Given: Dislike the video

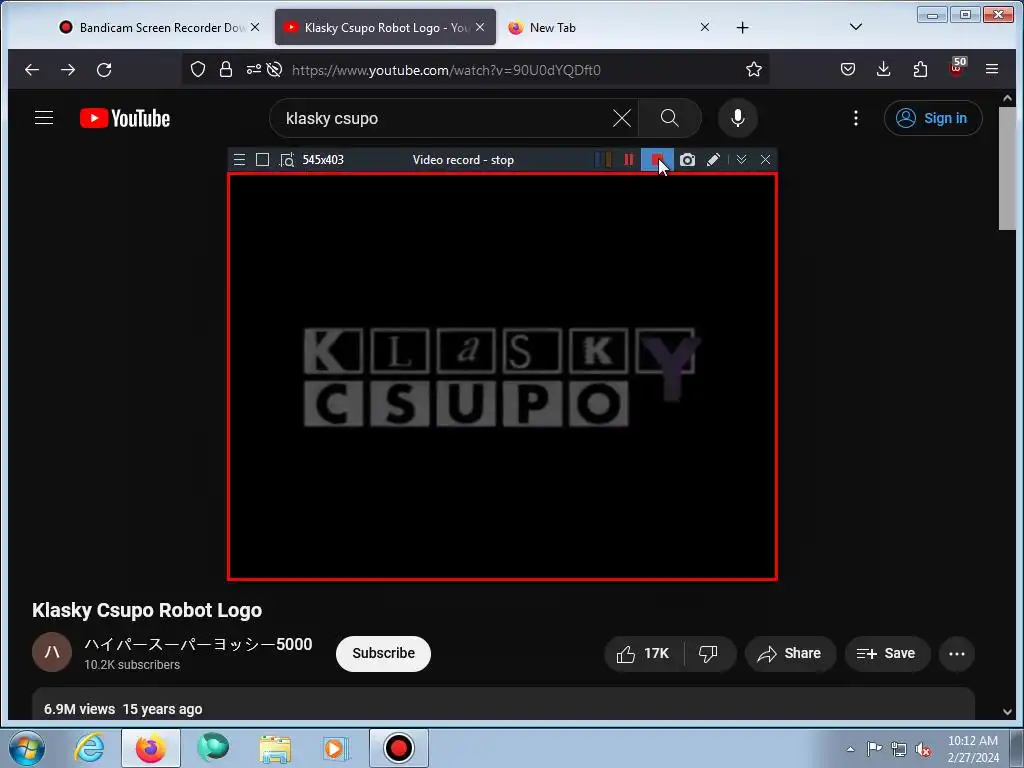Looking at the screenshot, I should pos(709,654).
